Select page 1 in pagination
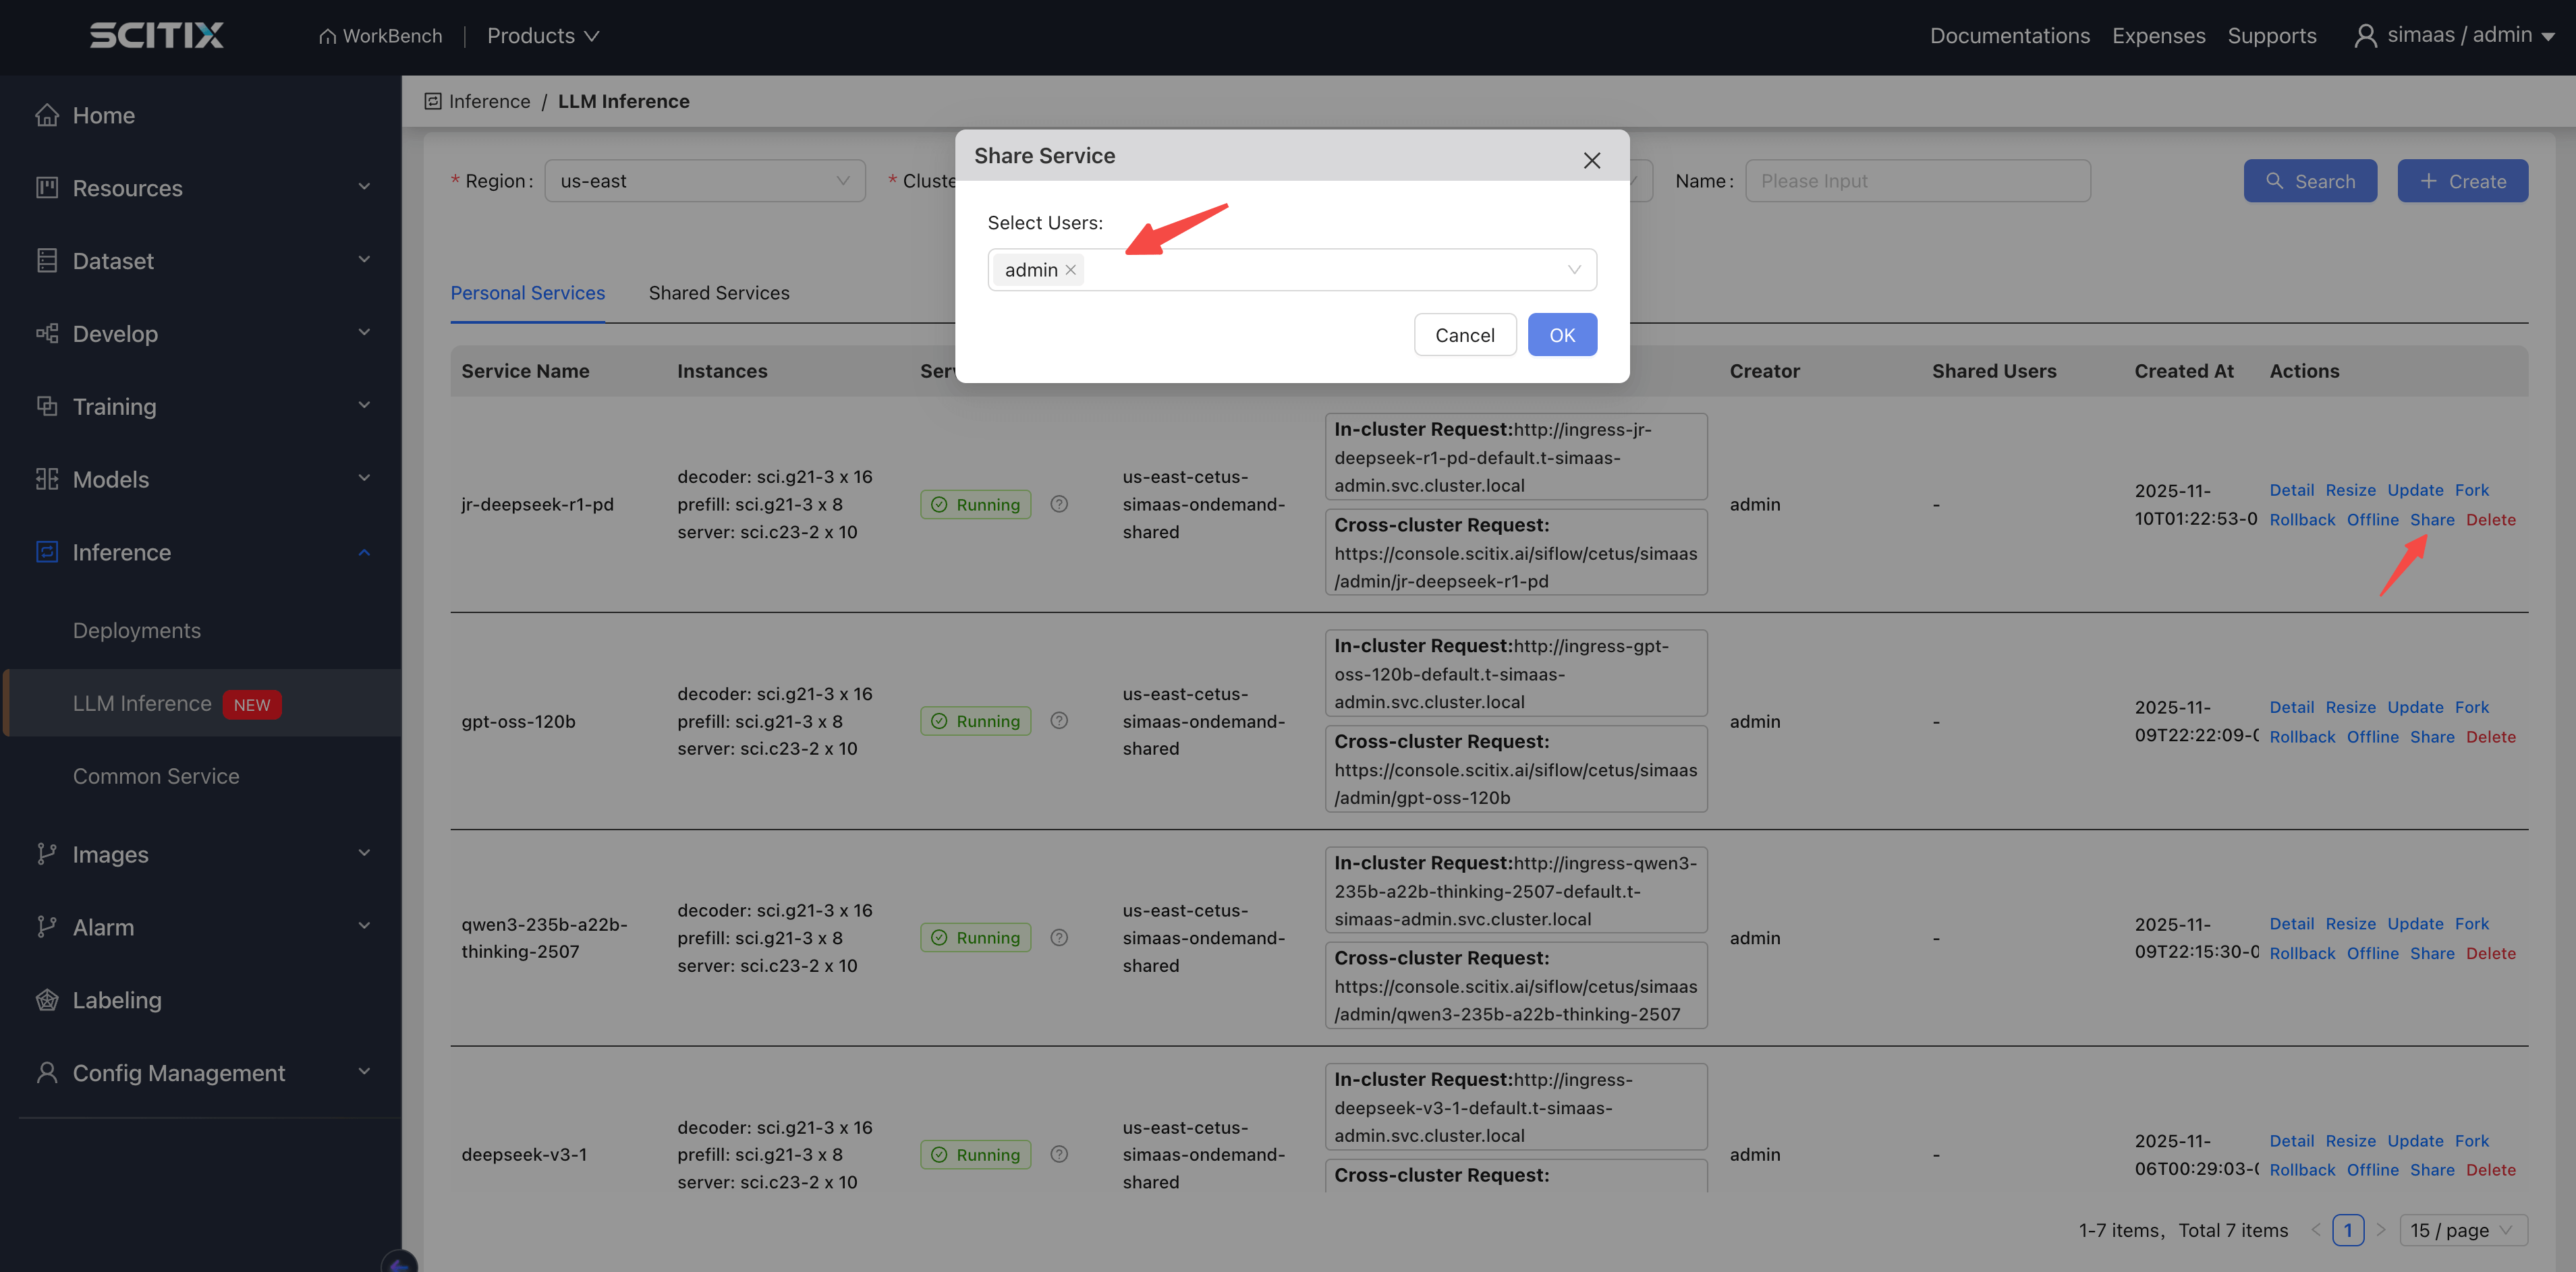This screenshot has width=2576, height=1272. coord(2348,1230)
